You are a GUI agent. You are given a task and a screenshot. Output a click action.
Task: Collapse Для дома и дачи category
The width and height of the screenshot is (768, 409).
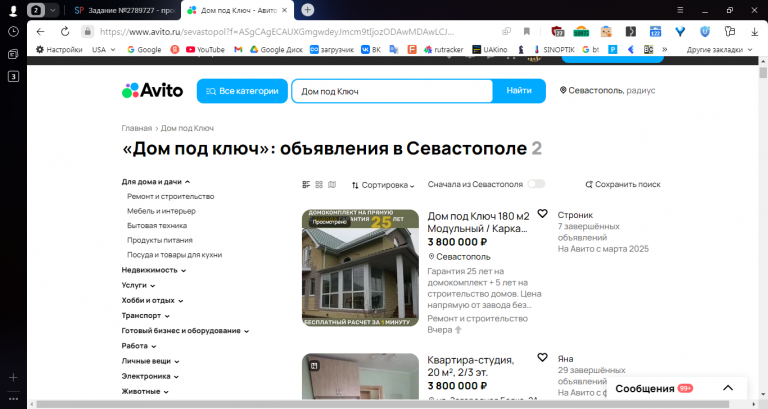[156, 182]
